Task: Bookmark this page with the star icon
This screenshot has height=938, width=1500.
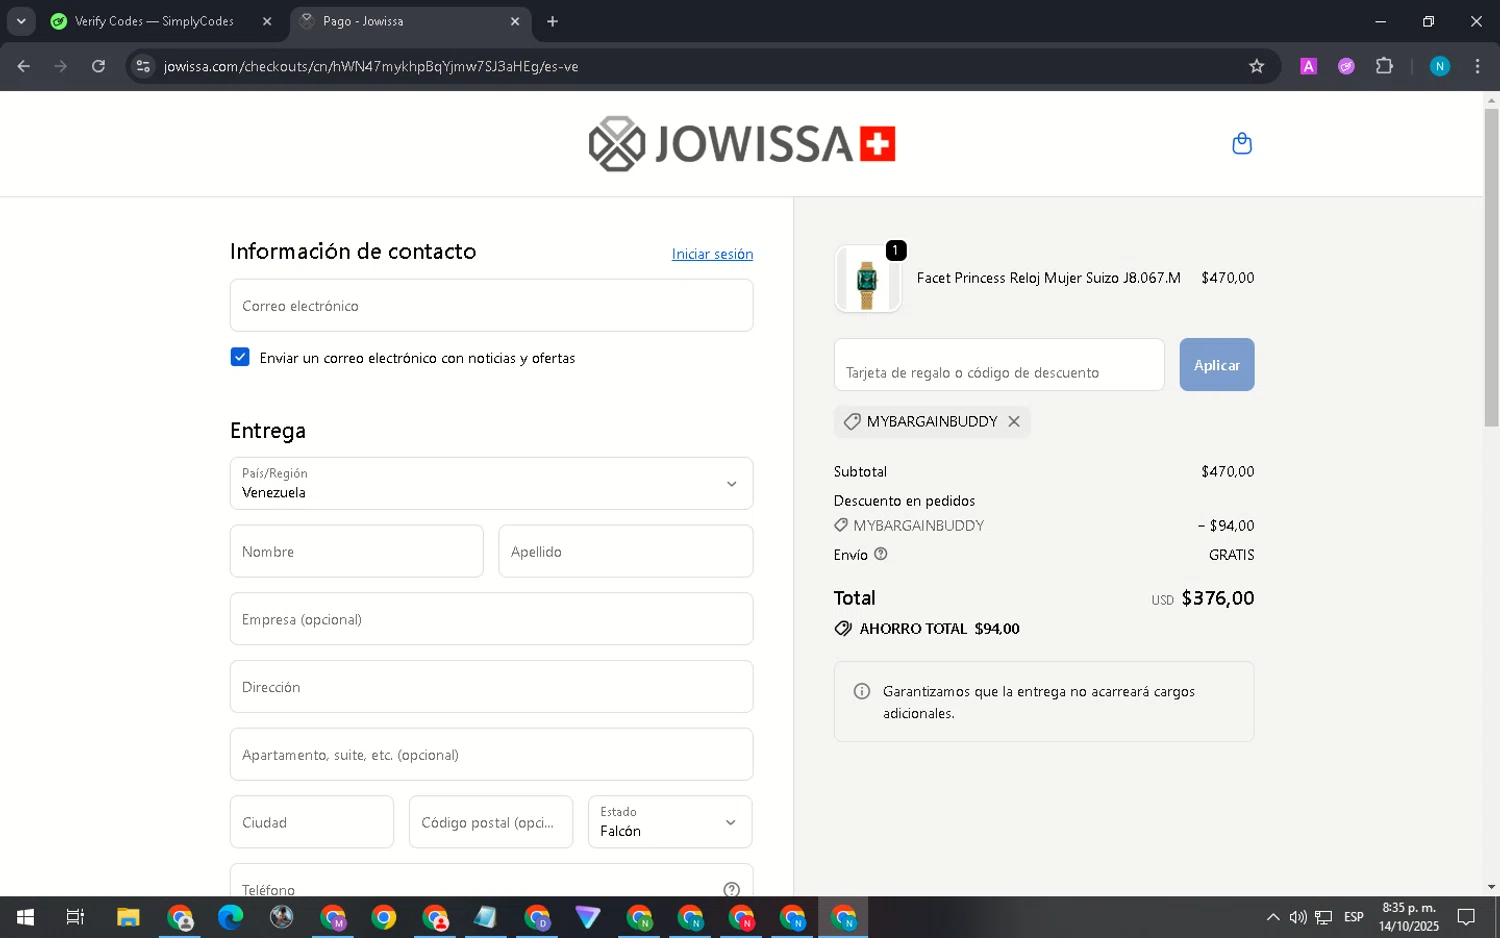Action: (1257, 66)
